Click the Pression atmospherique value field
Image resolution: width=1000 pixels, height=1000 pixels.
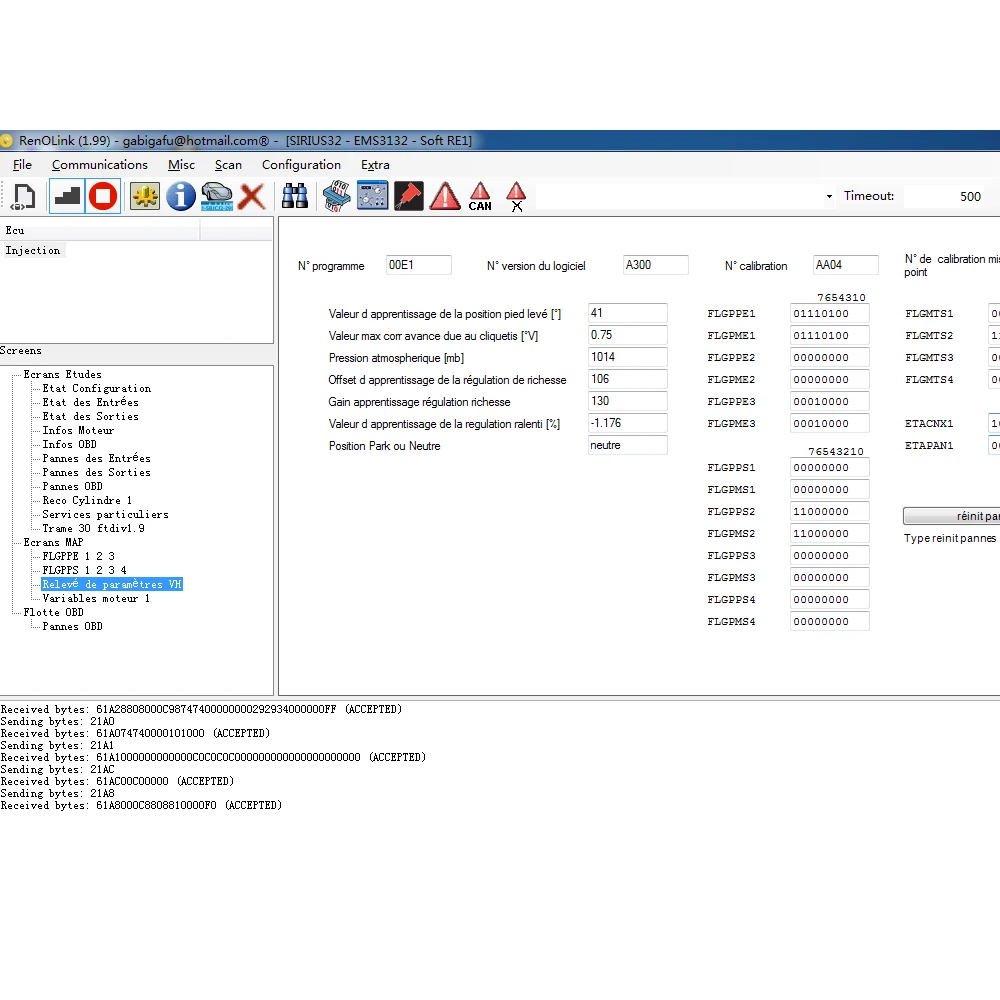coord(627,357)
